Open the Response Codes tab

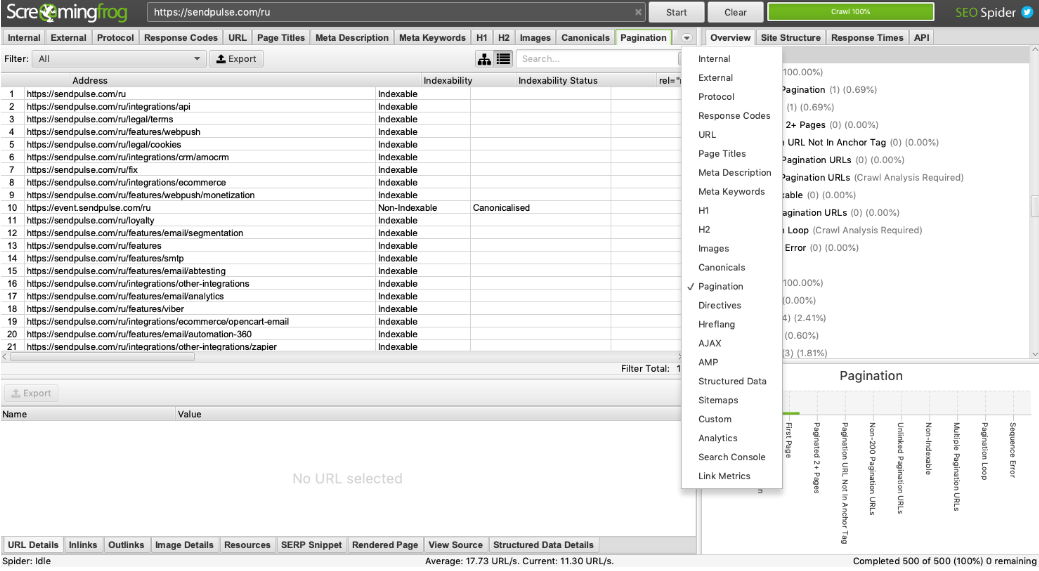[180, 38]
